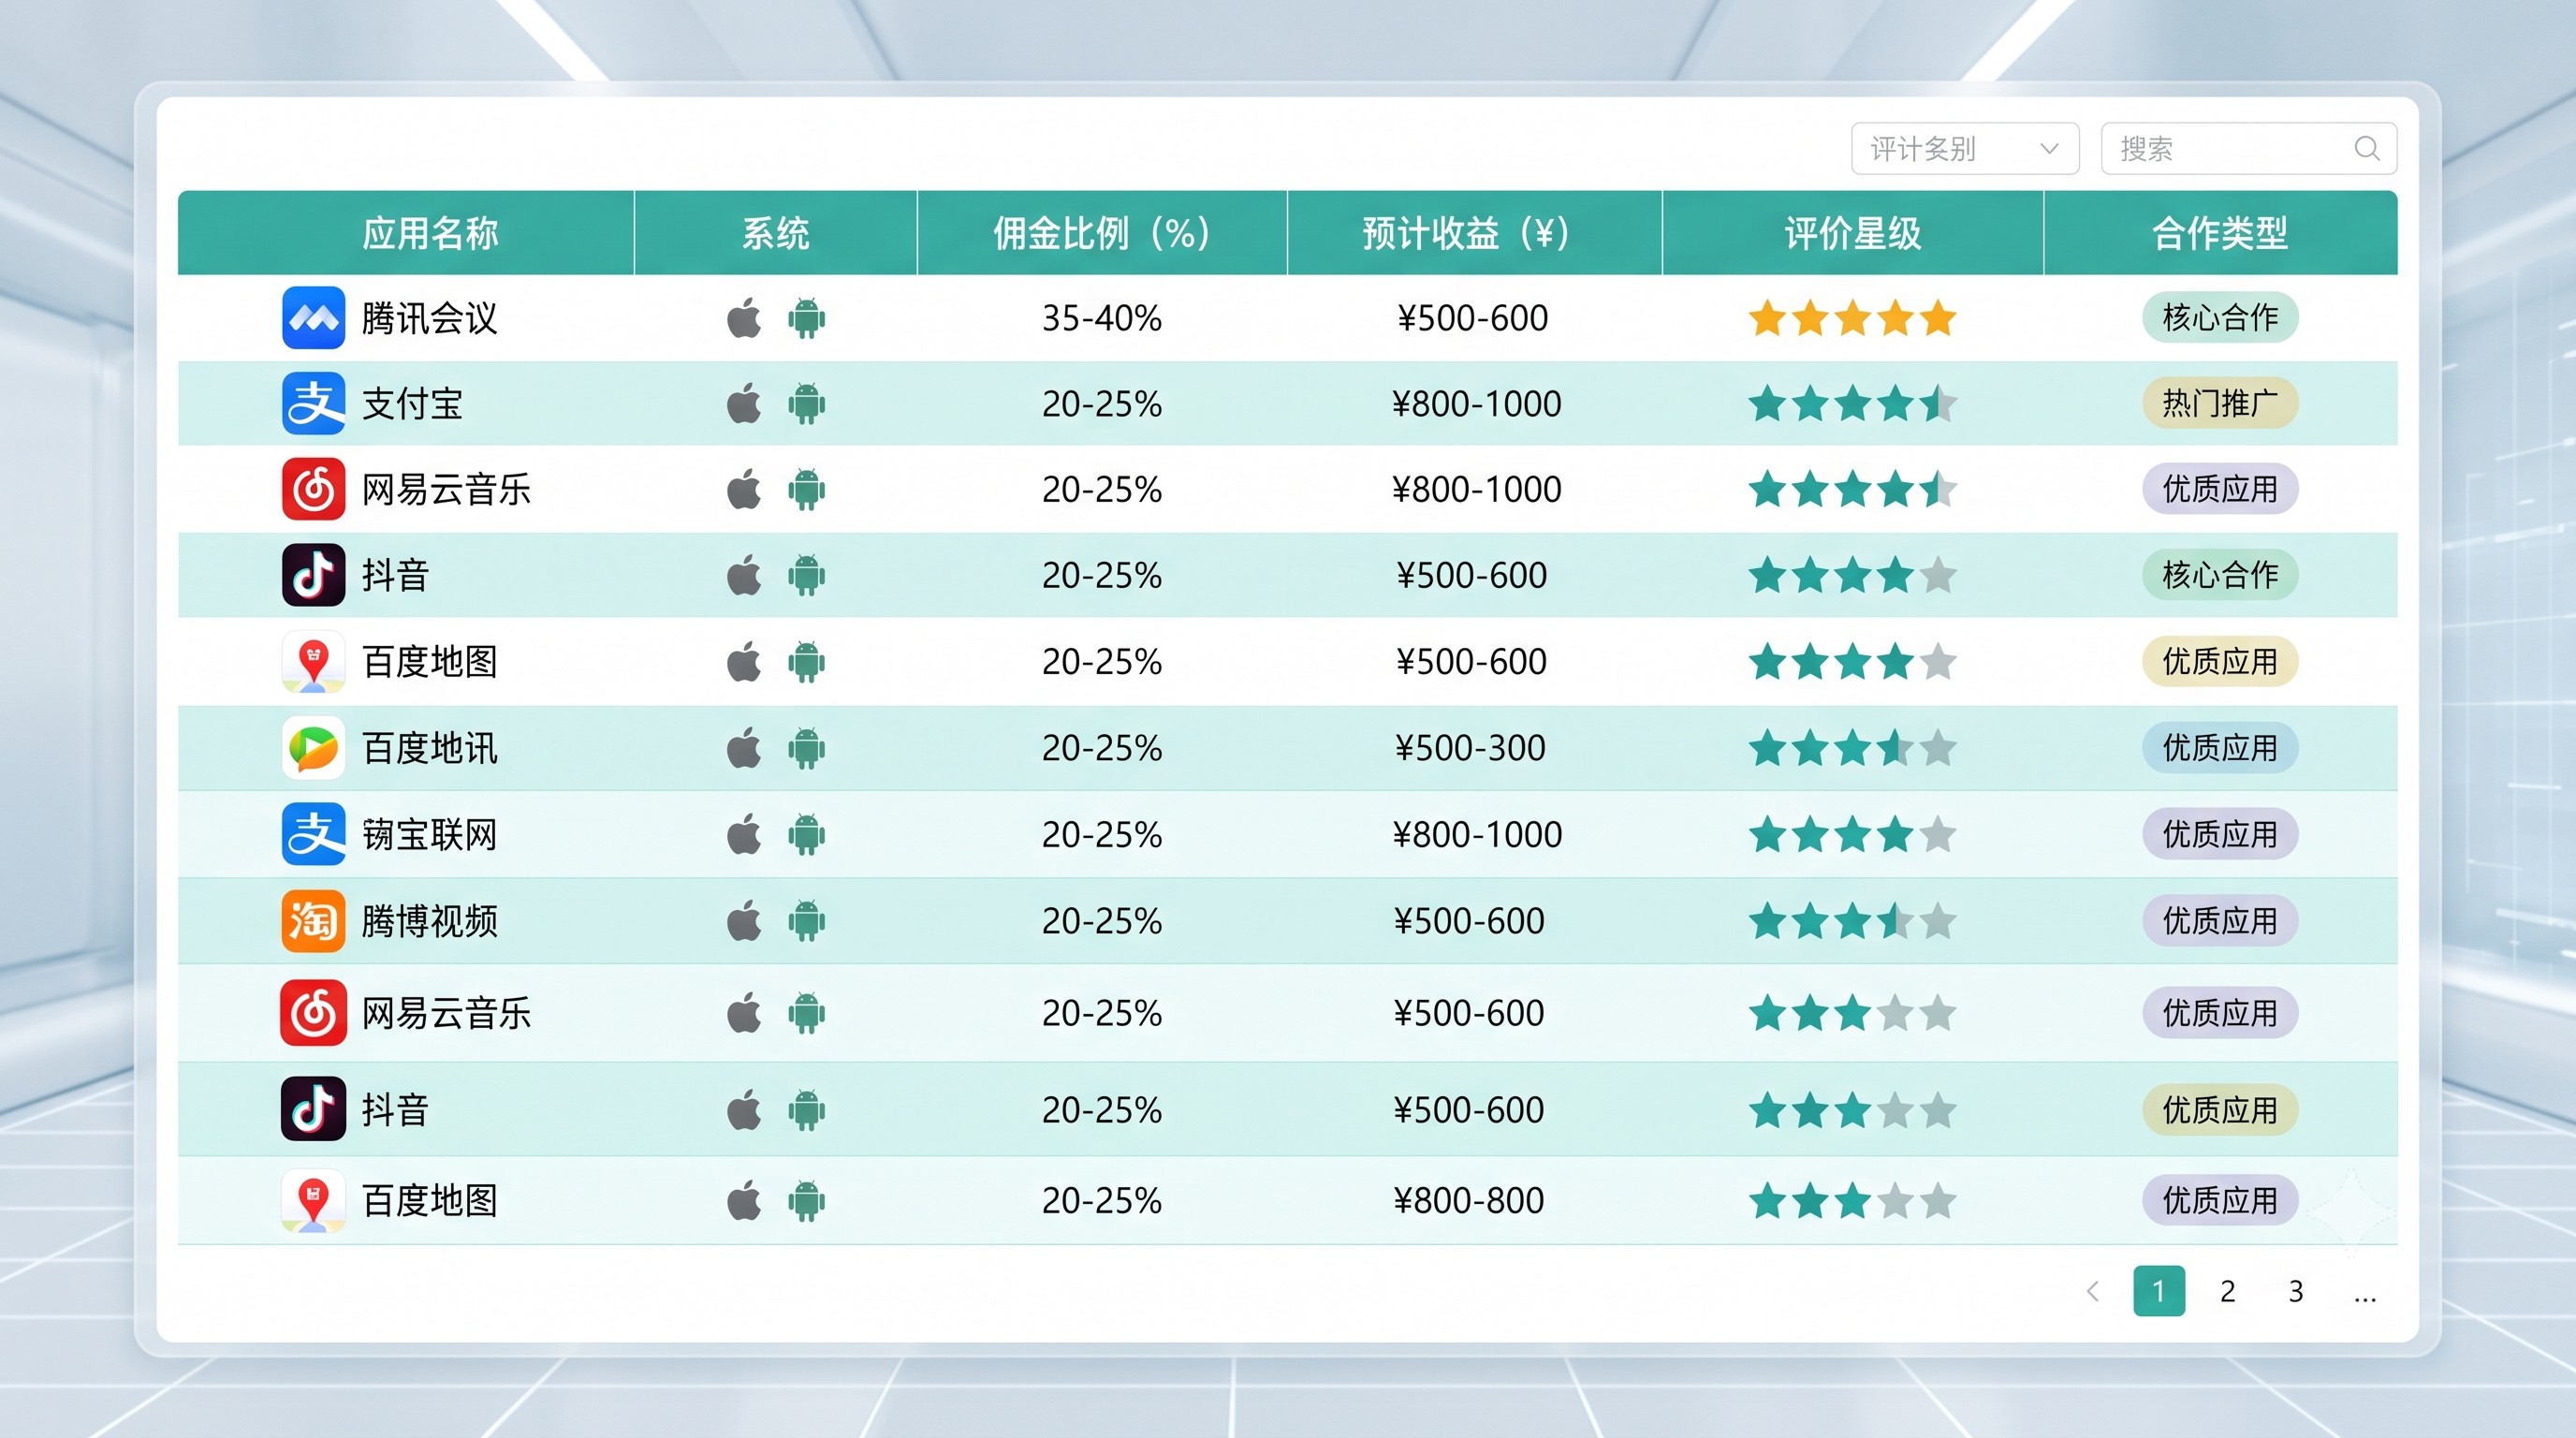Select the Android icon in 腾讯会议 row

pyautogui.click(x=806, y=318)
